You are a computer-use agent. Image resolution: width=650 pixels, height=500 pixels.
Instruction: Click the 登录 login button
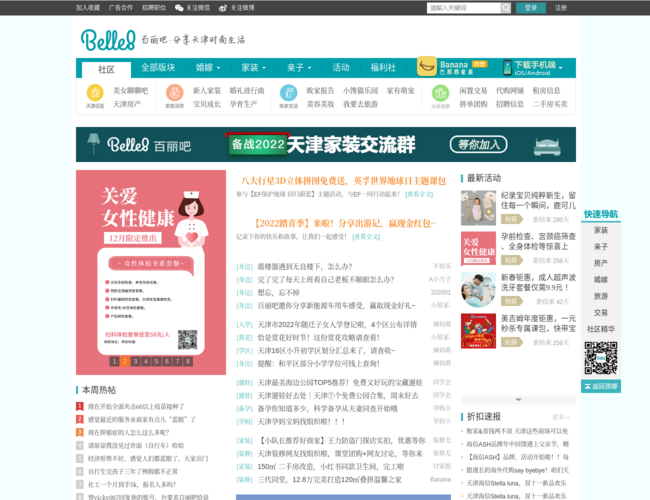[x=531, y=8]
